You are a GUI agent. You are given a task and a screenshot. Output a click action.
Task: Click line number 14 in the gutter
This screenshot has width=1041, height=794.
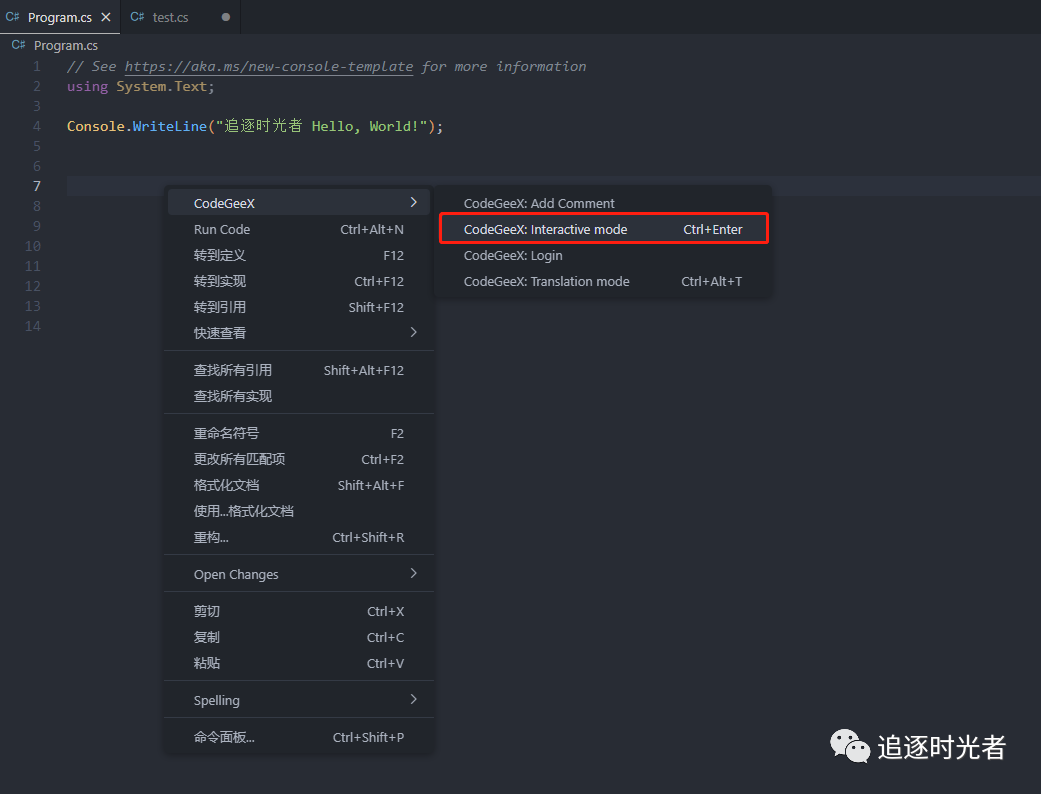33,326
